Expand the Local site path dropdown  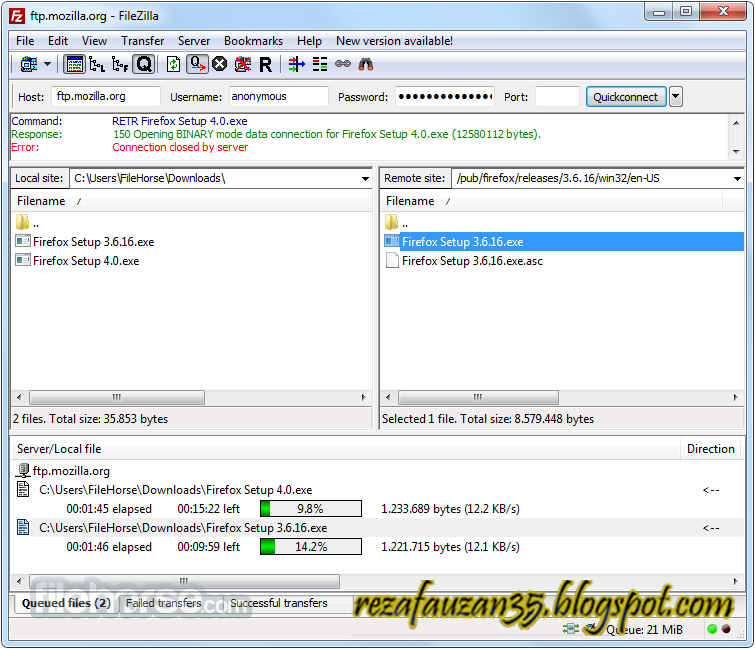tap(365, 179)
